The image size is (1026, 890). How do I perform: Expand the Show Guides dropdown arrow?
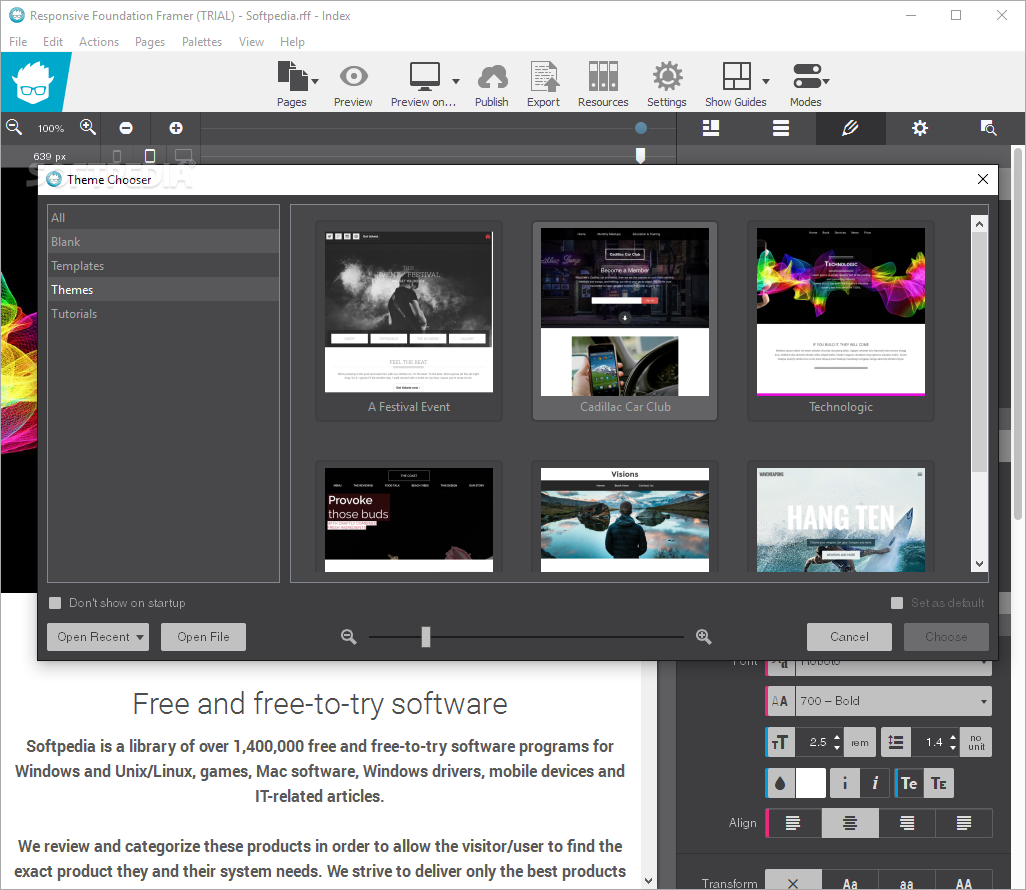tap(766, 81)
